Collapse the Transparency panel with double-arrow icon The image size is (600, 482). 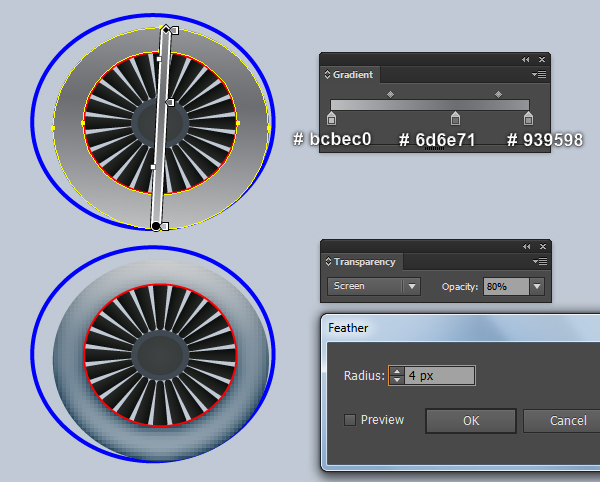click(x=527, y=246)
